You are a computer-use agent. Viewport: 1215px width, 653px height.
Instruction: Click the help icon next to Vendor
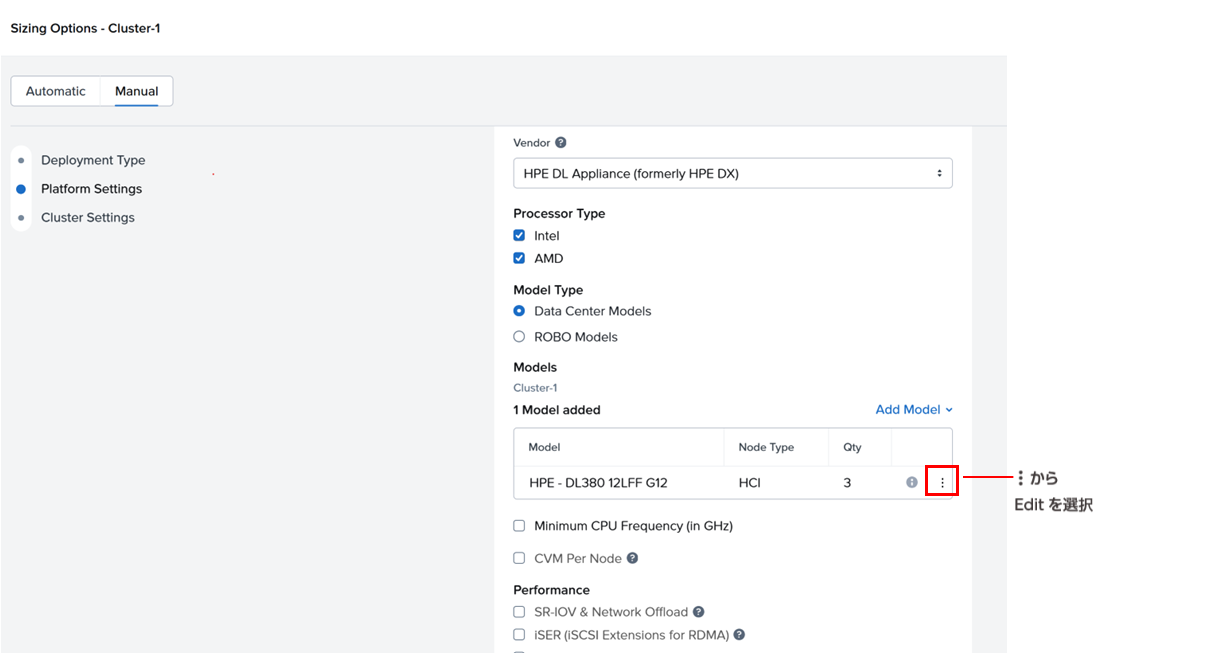tap(561, 143)
